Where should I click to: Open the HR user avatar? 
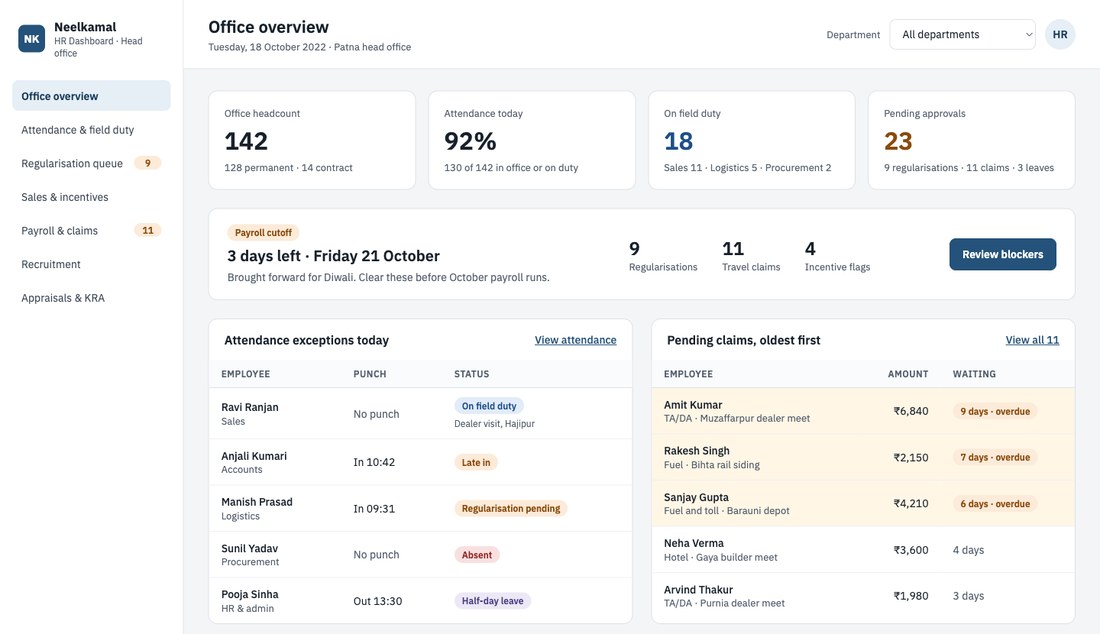point(1059,34)
